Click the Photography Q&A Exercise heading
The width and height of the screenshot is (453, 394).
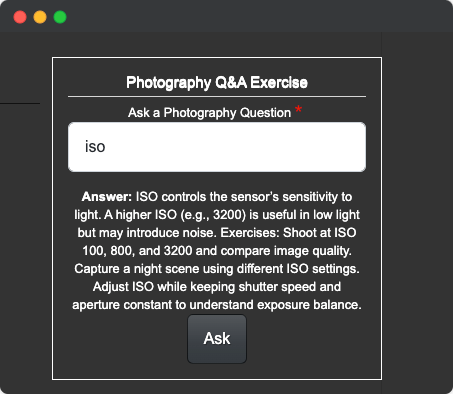tap(217, 82)
